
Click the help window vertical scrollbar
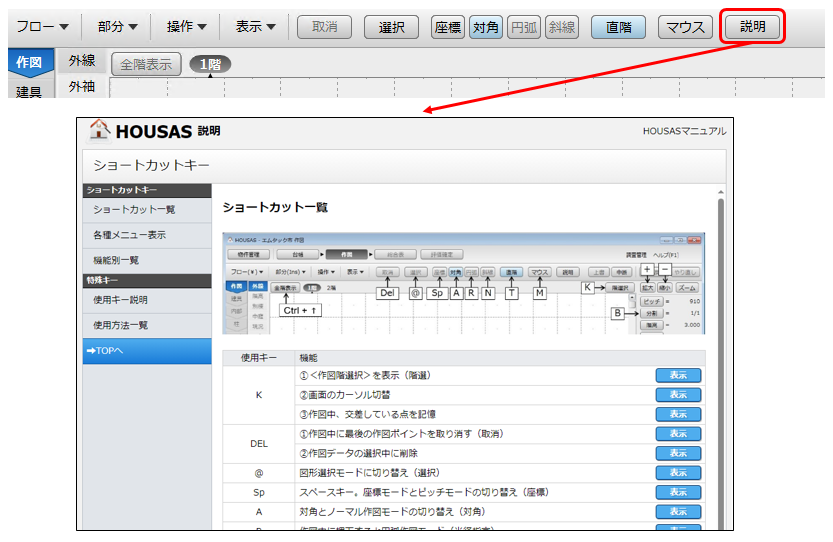(721, 364)
